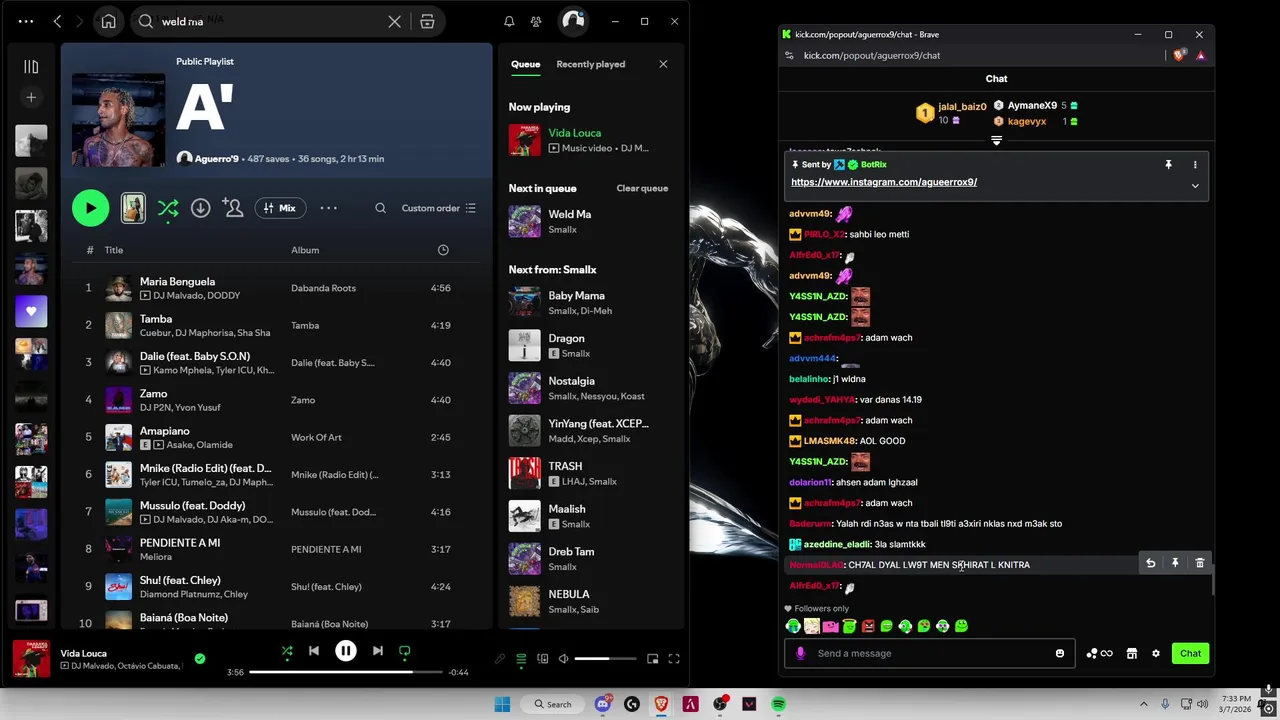Play the A' playlist with green button
Screen dimensions: 1280x720
tap(90, 208)
